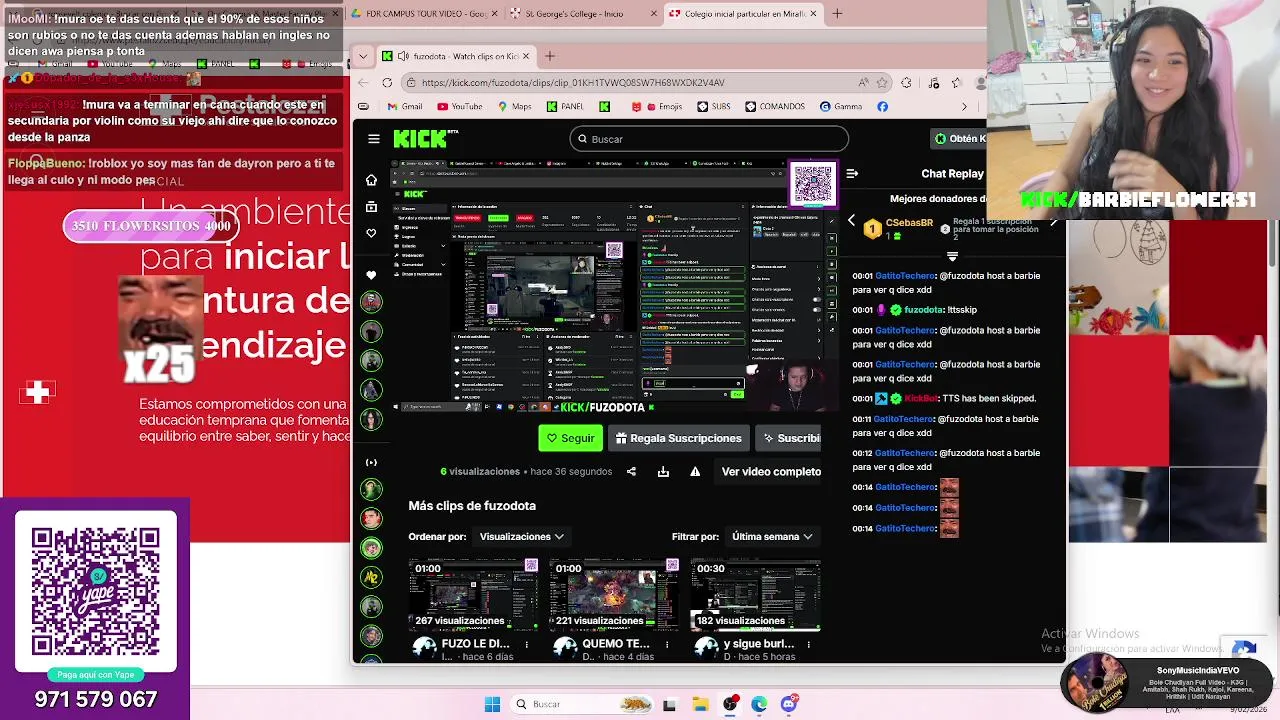Click the filled white heart sidebar icon
The width and height of the screenshot is (1280, 720).
(371, 275)
